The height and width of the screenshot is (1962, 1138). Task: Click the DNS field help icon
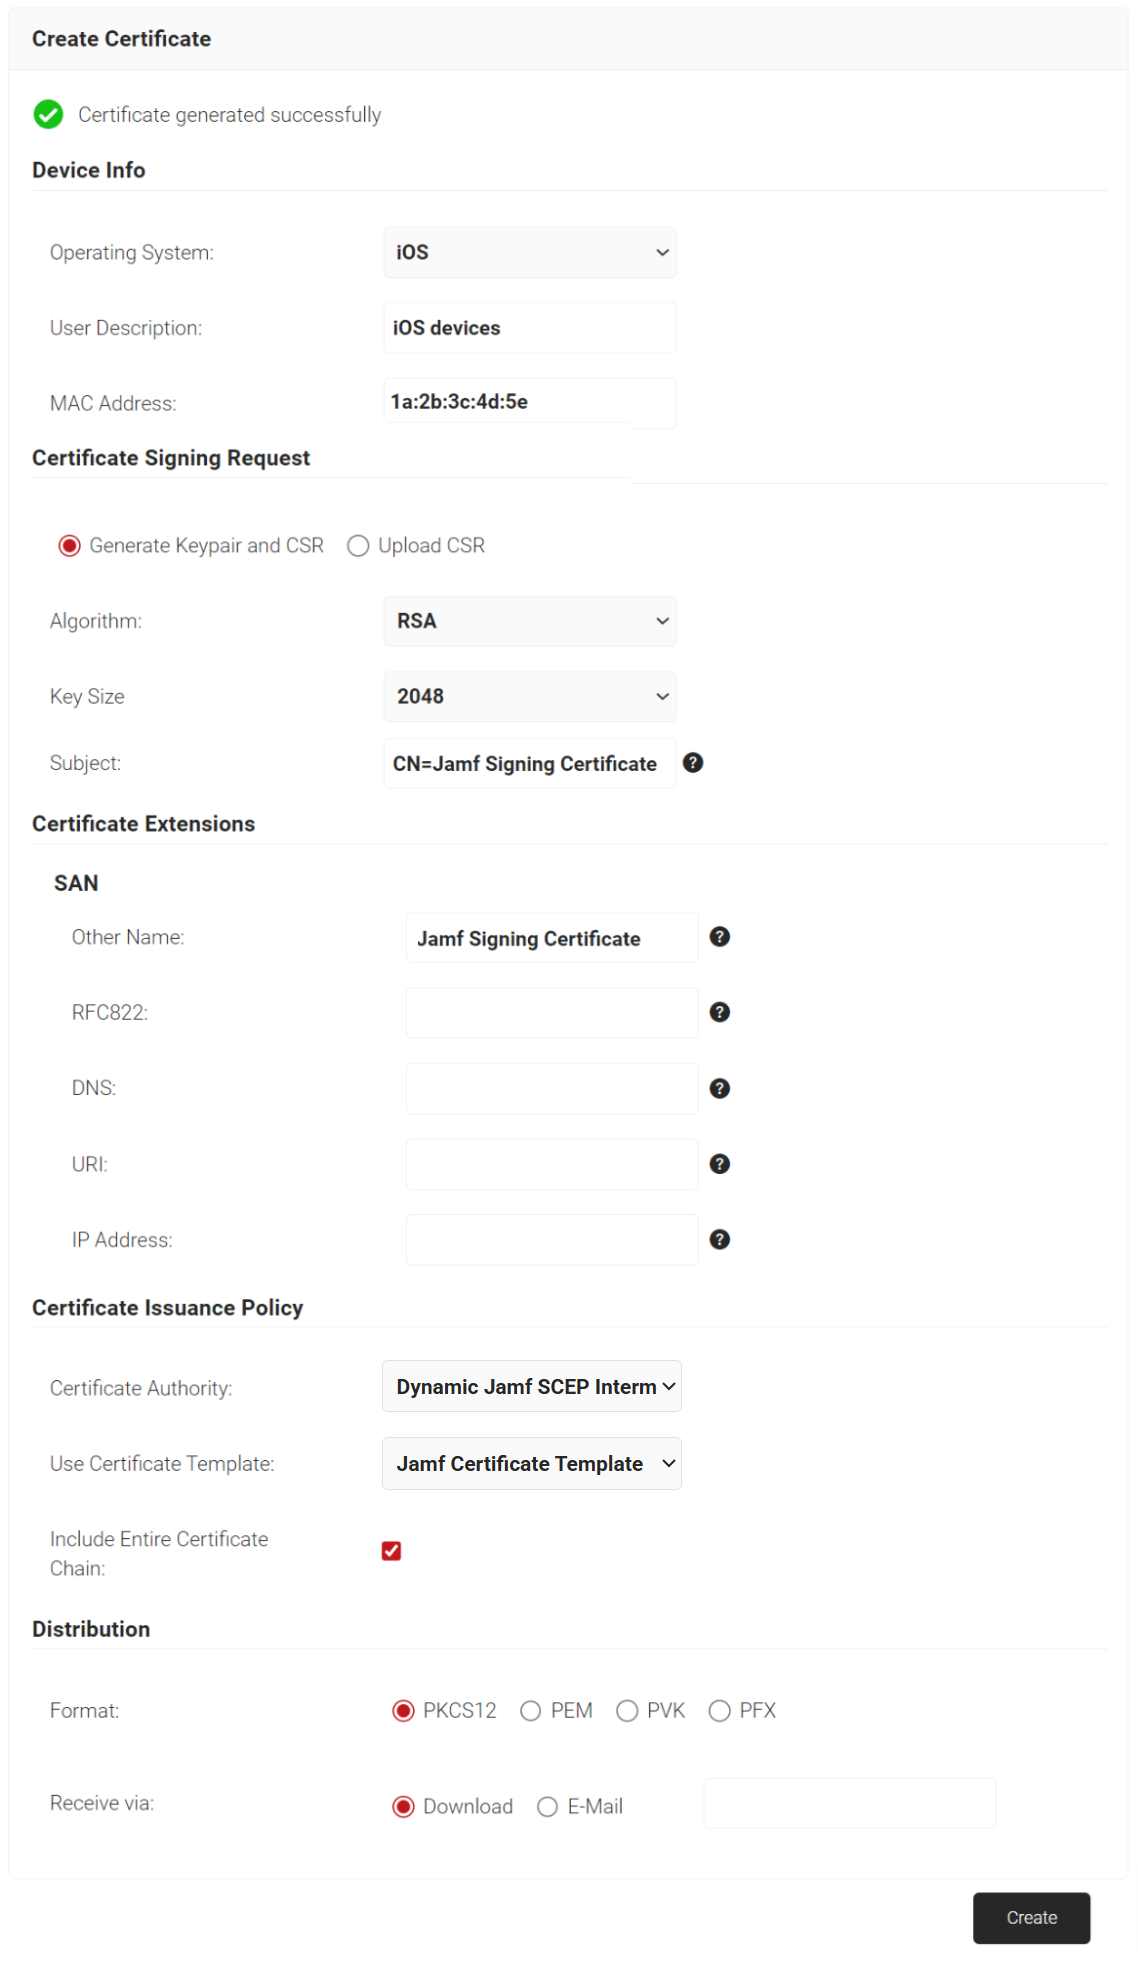(719, 1088)
